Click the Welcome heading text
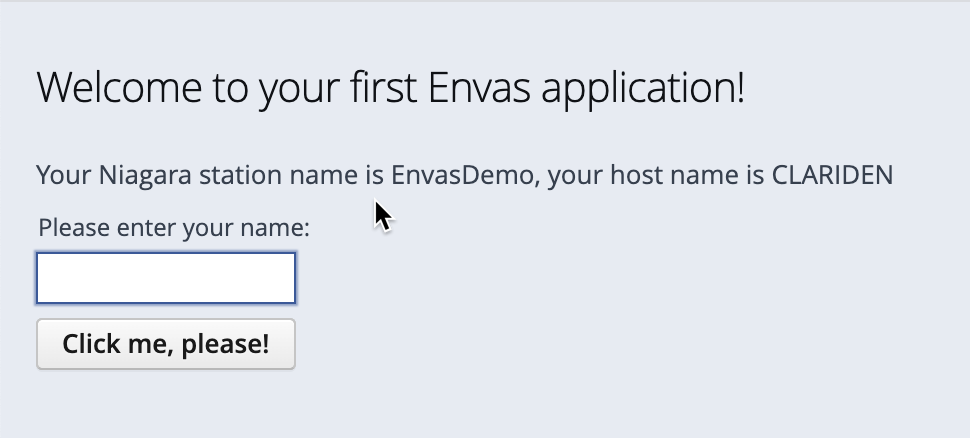The width and height of the screenshot is (970, 438). point(391,88)
